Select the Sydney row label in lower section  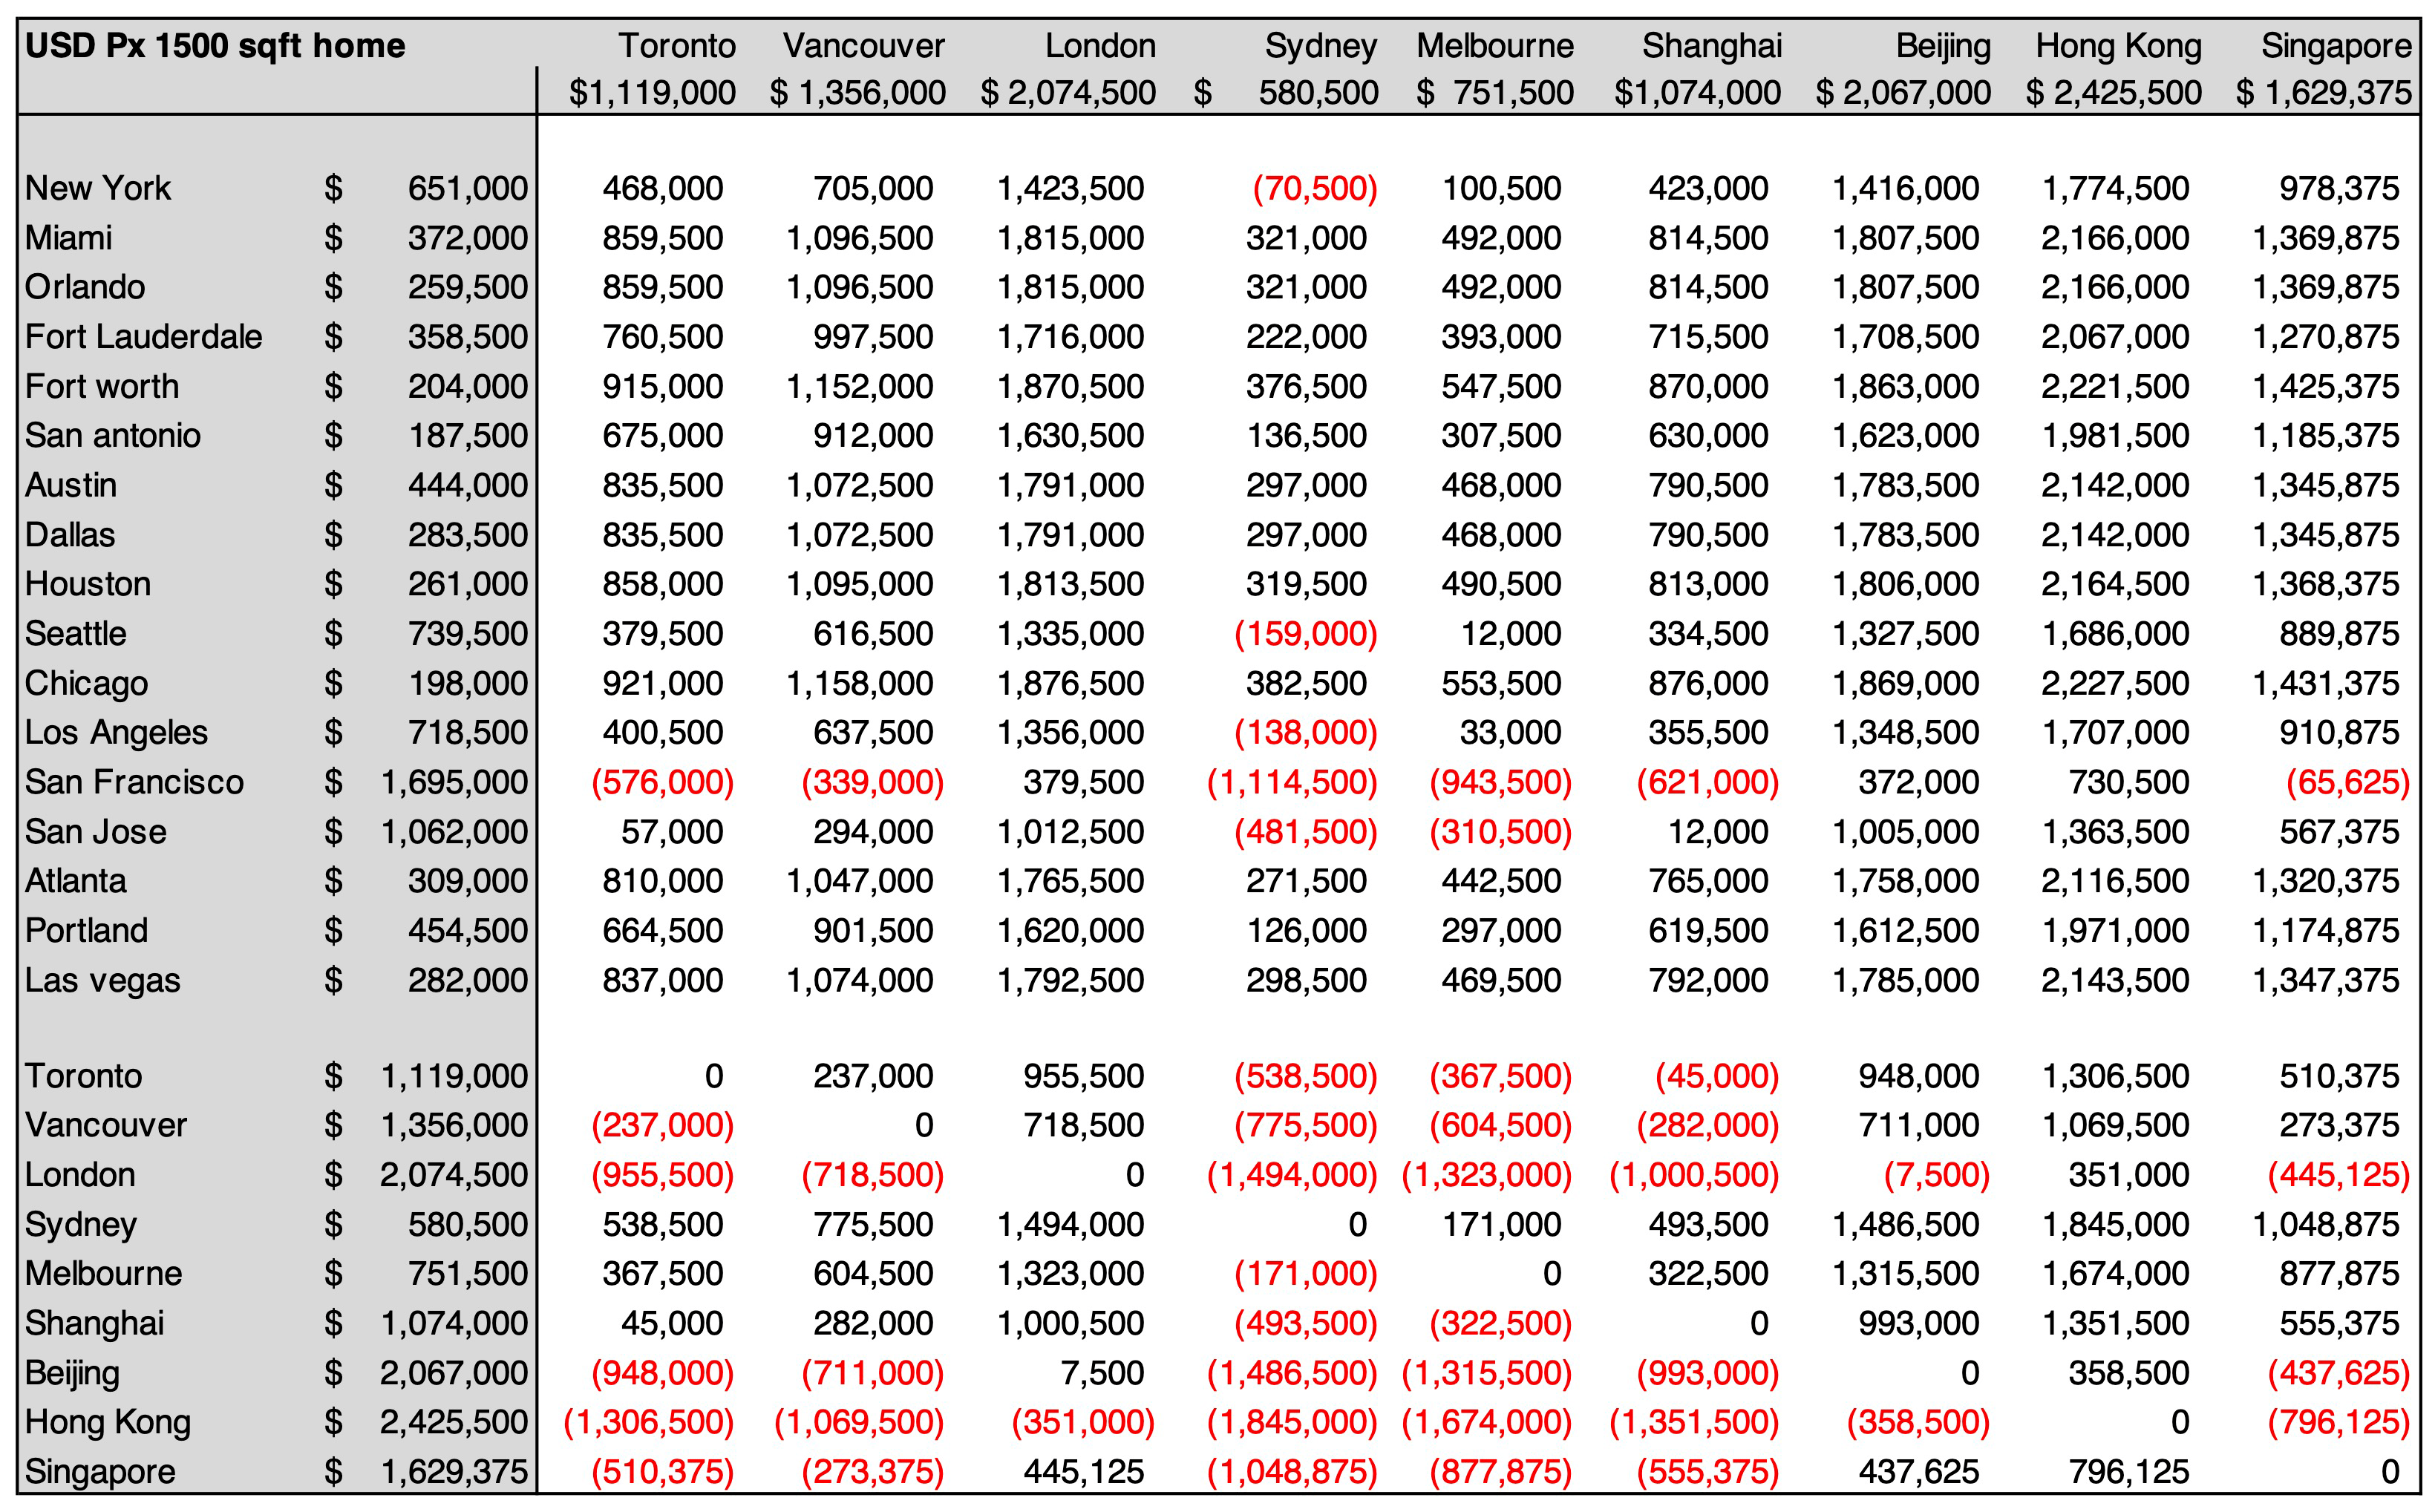click(80, 1225)
